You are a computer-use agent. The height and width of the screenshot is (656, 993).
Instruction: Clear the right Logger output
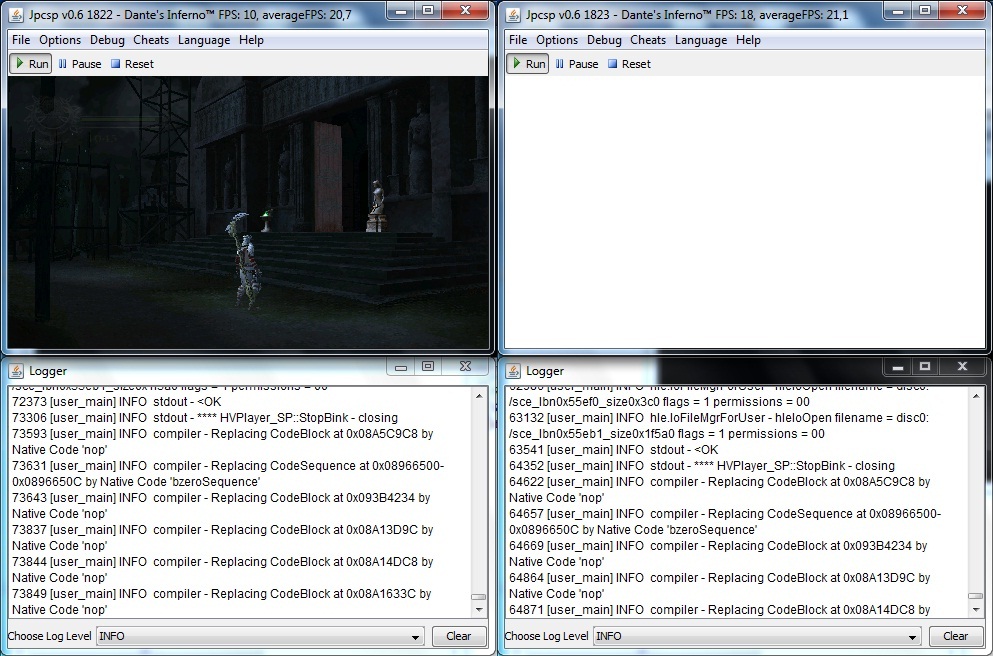point(955,636)
